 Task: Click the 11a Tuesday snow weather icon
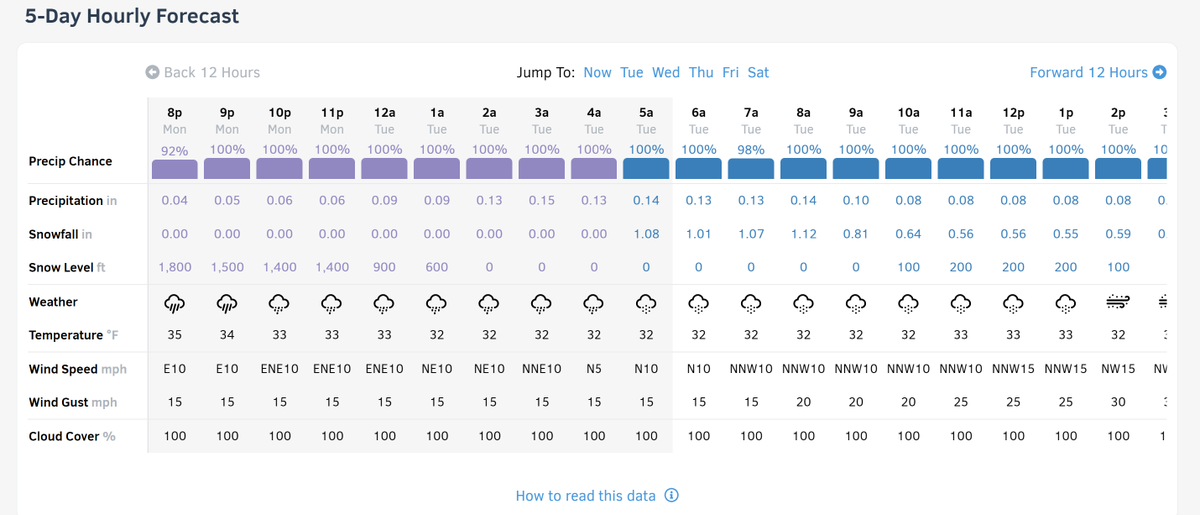pyautogui.click(x=961, y=302)
